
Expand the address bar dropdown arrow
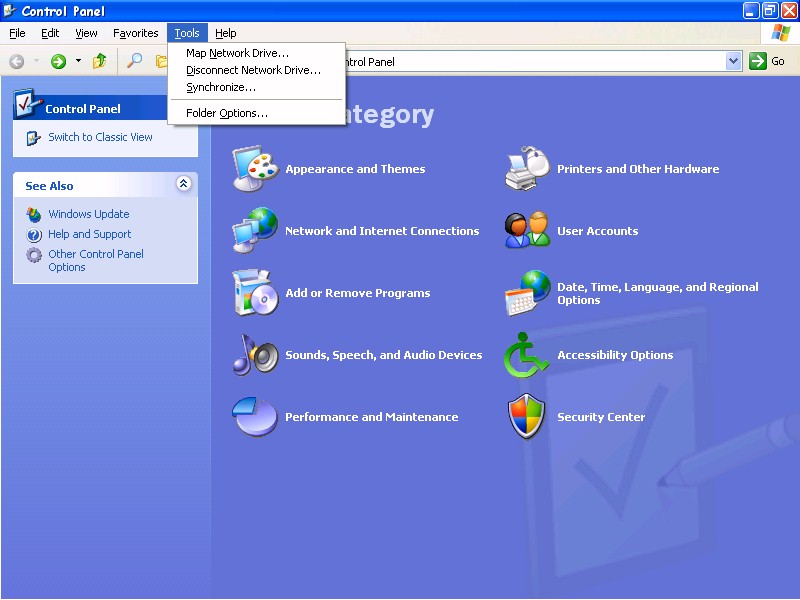coord(733,61)
